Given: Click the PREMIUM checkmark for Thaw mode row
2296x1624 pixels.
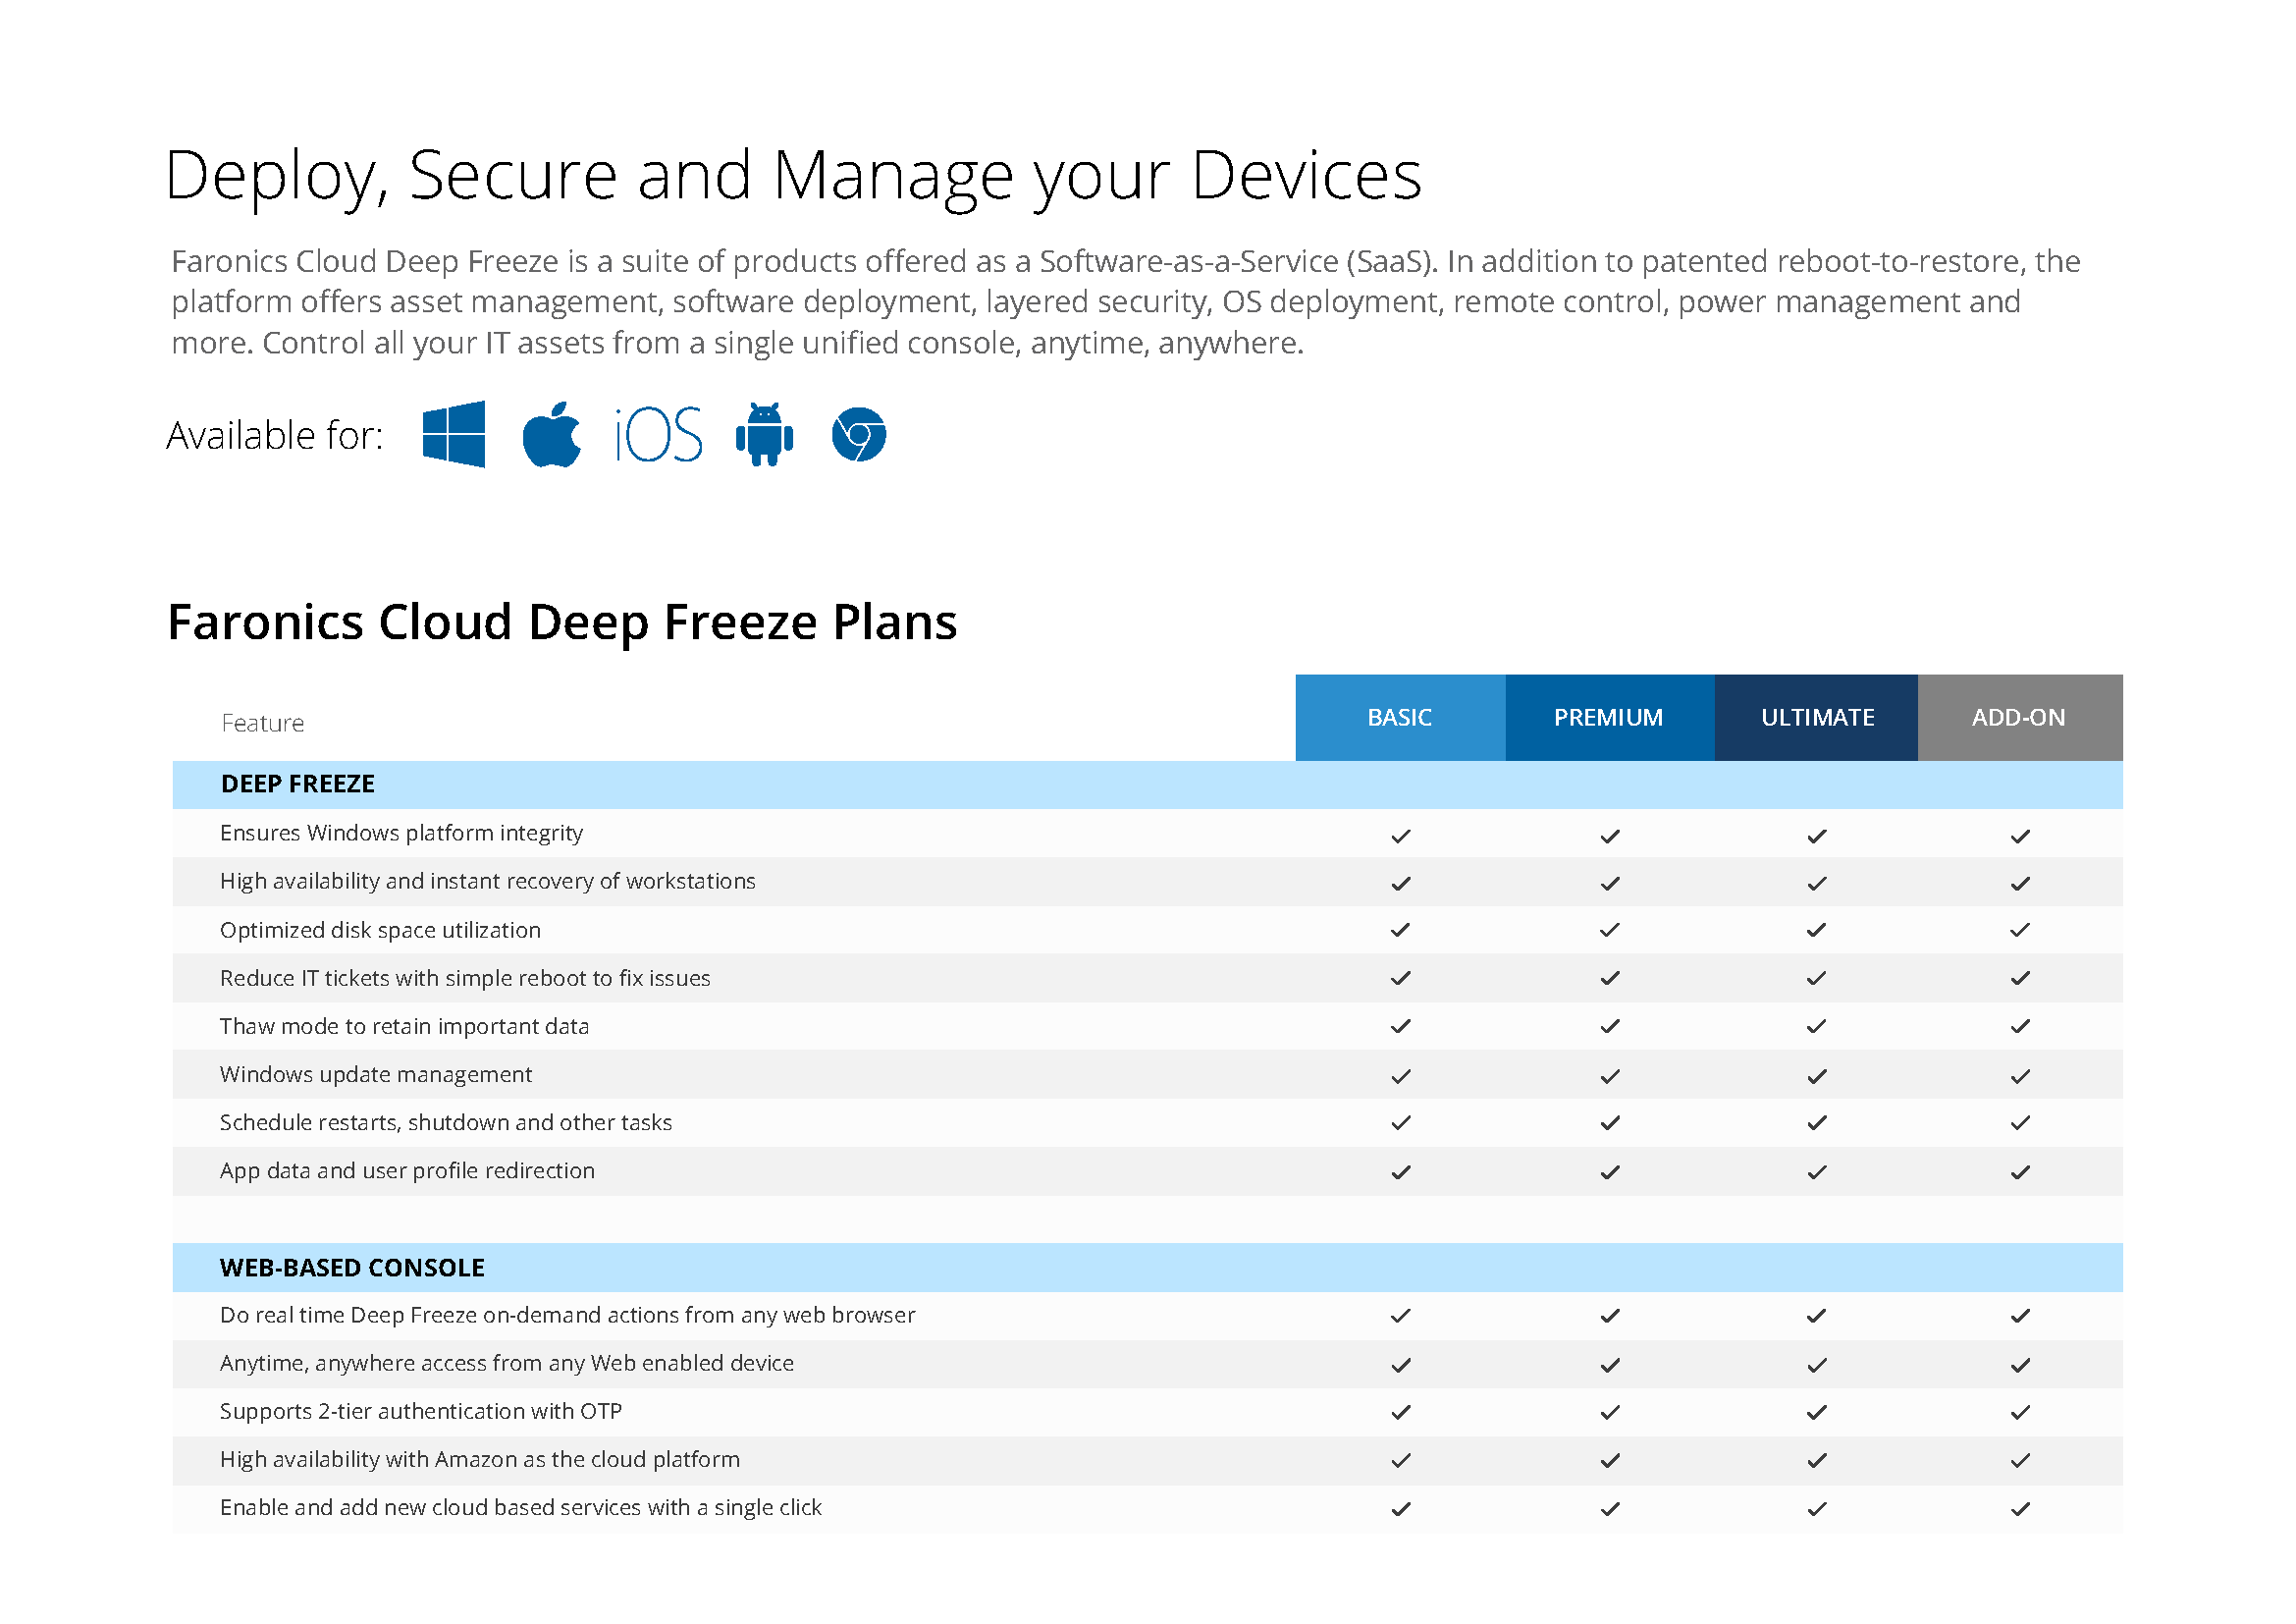Looking at the screenshot, I should (1609, 1026).
